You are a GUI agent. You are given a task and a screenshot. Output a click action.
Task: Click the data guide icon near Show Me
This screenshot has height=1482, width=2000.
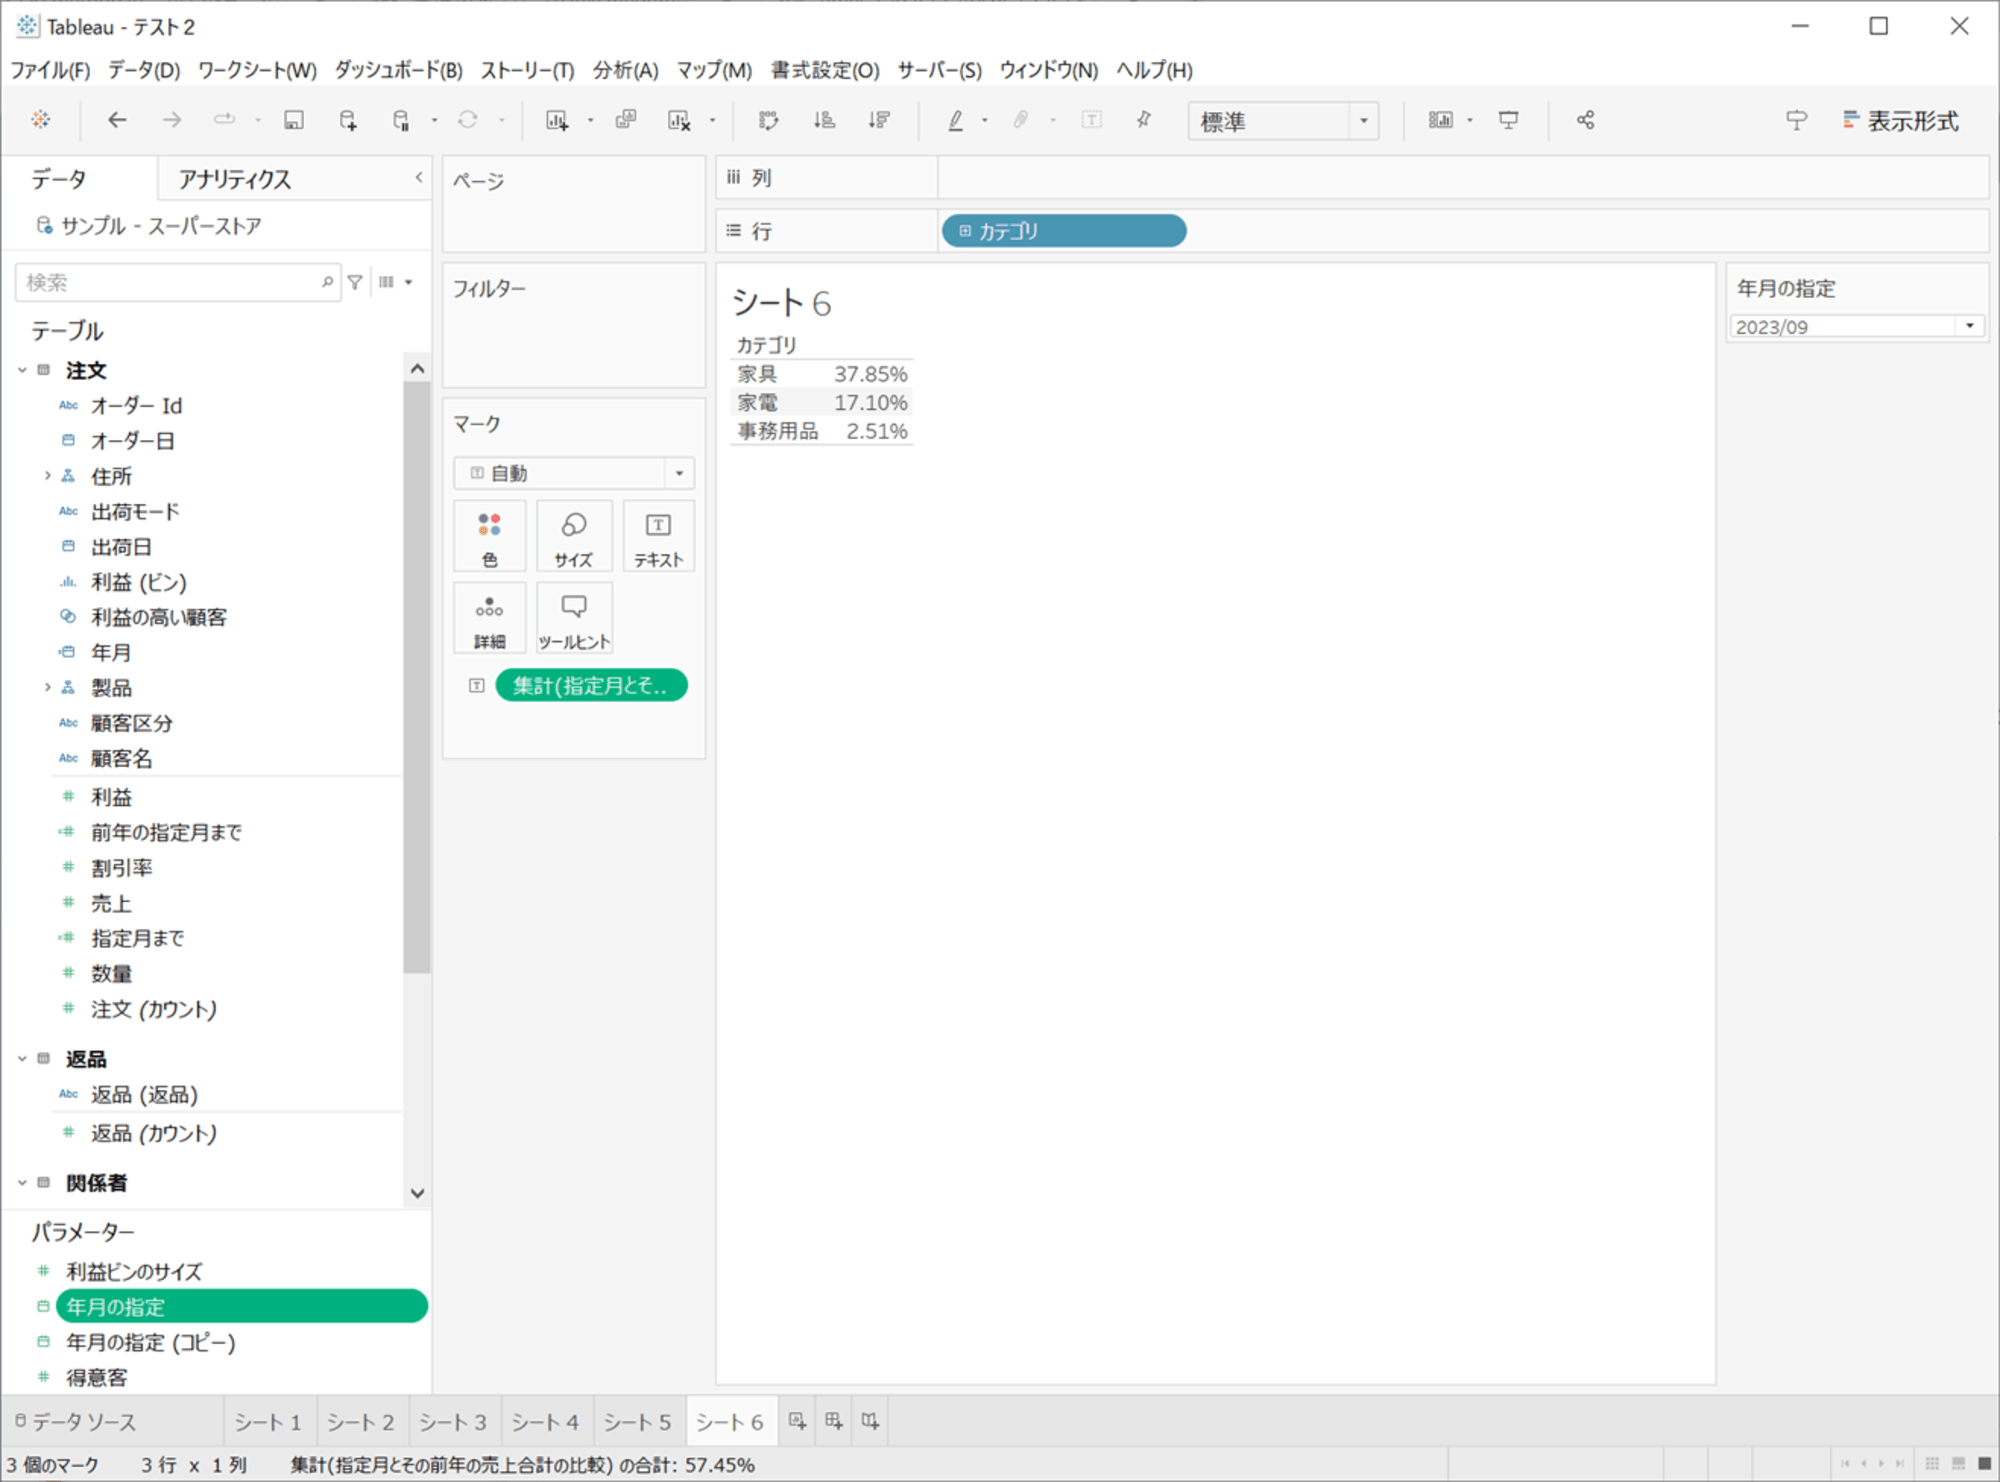(x=1796, y=120)
